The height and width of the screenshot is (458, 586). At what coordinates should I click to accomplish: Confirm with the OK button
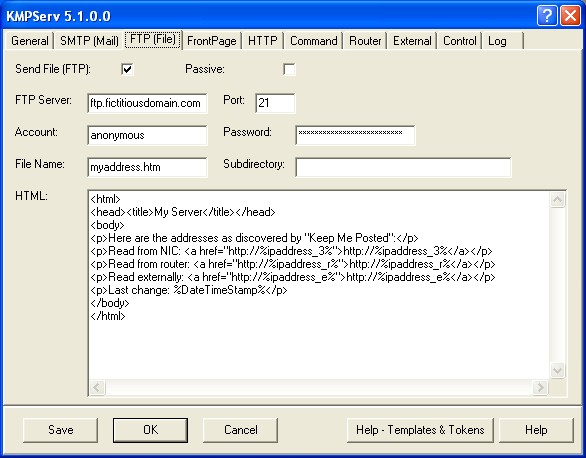(x=150, y=430)
